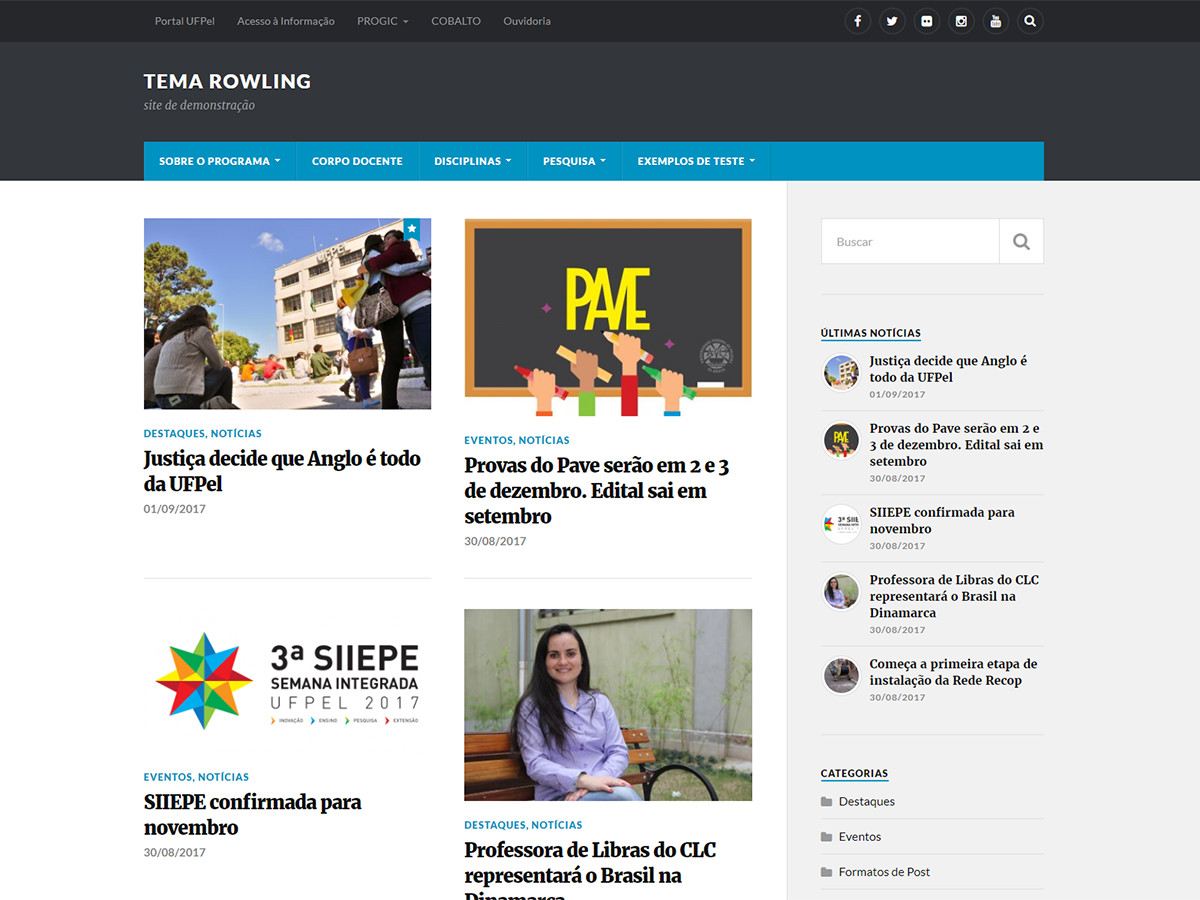Open the Sobre o Programa dropdown
The width and height of the screenshot is (1200, 900).
pyautogui.click(x=219, y=161)
